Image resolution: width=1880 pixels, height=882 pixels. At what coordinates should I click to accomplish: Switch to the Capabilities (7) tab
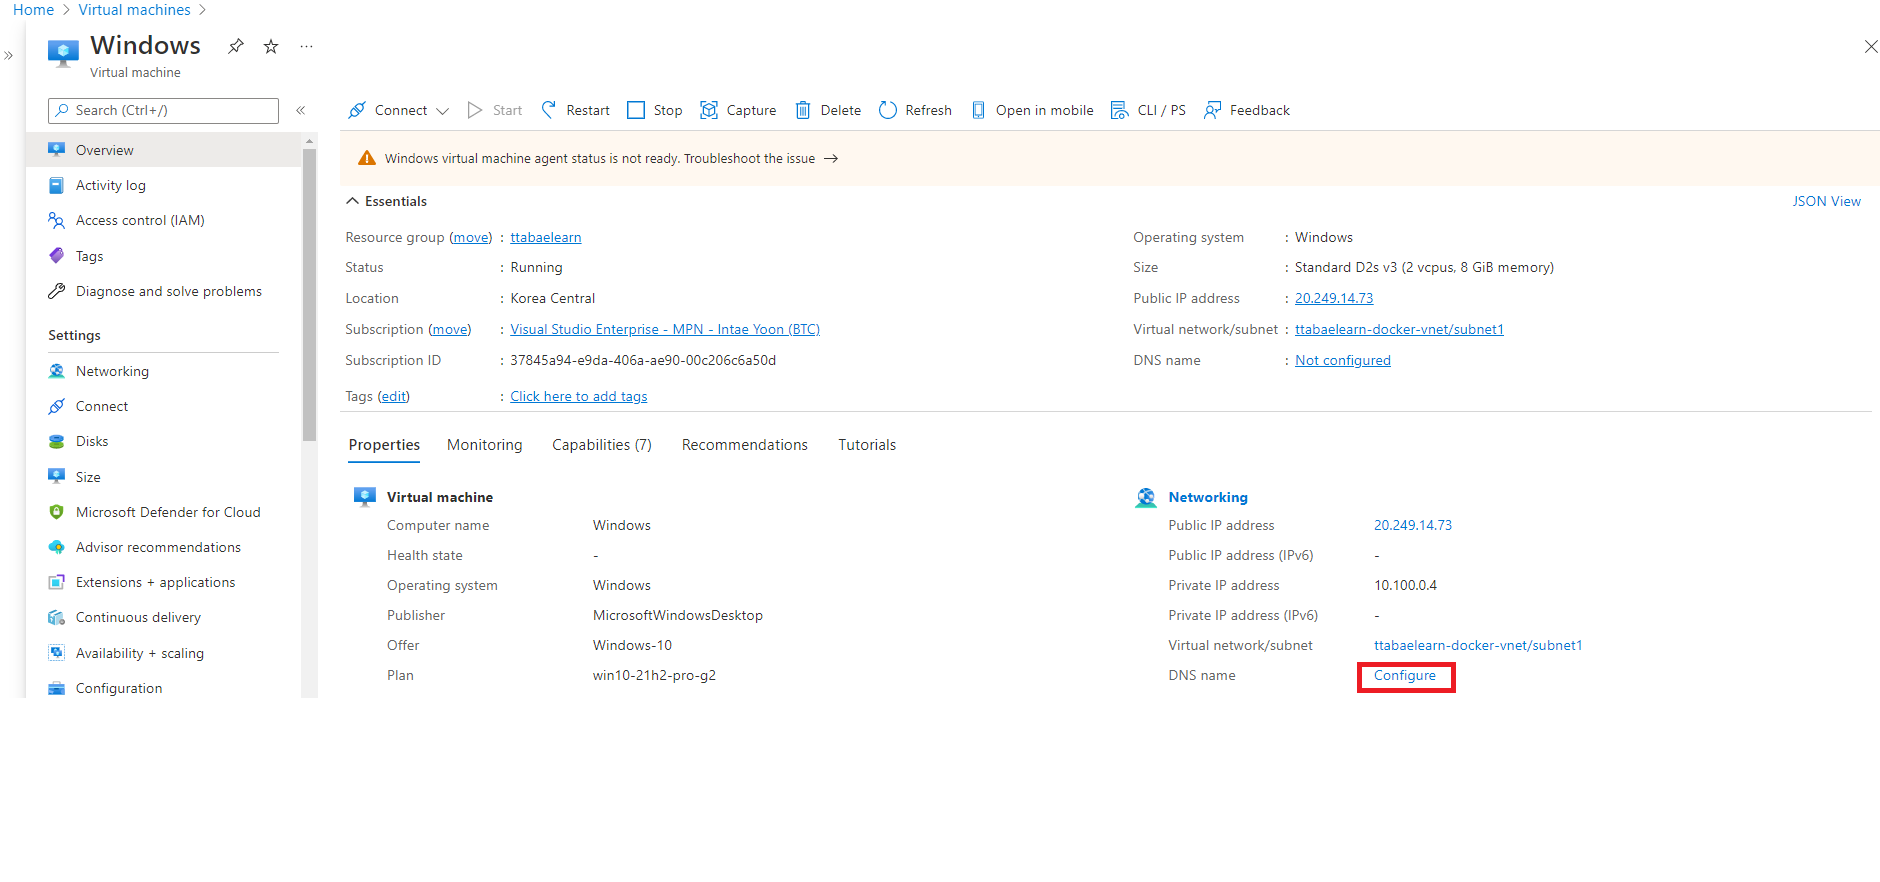tap(602, 445)
